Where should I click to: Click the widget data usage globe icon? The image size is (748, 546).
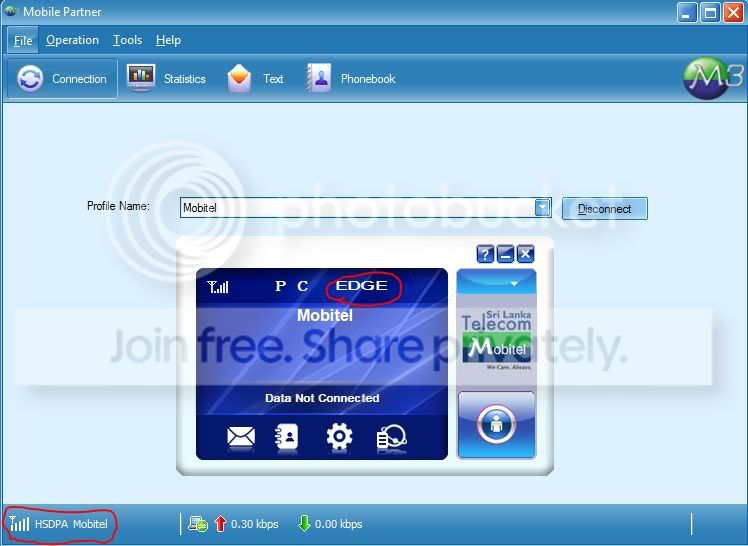pos(391,436)
